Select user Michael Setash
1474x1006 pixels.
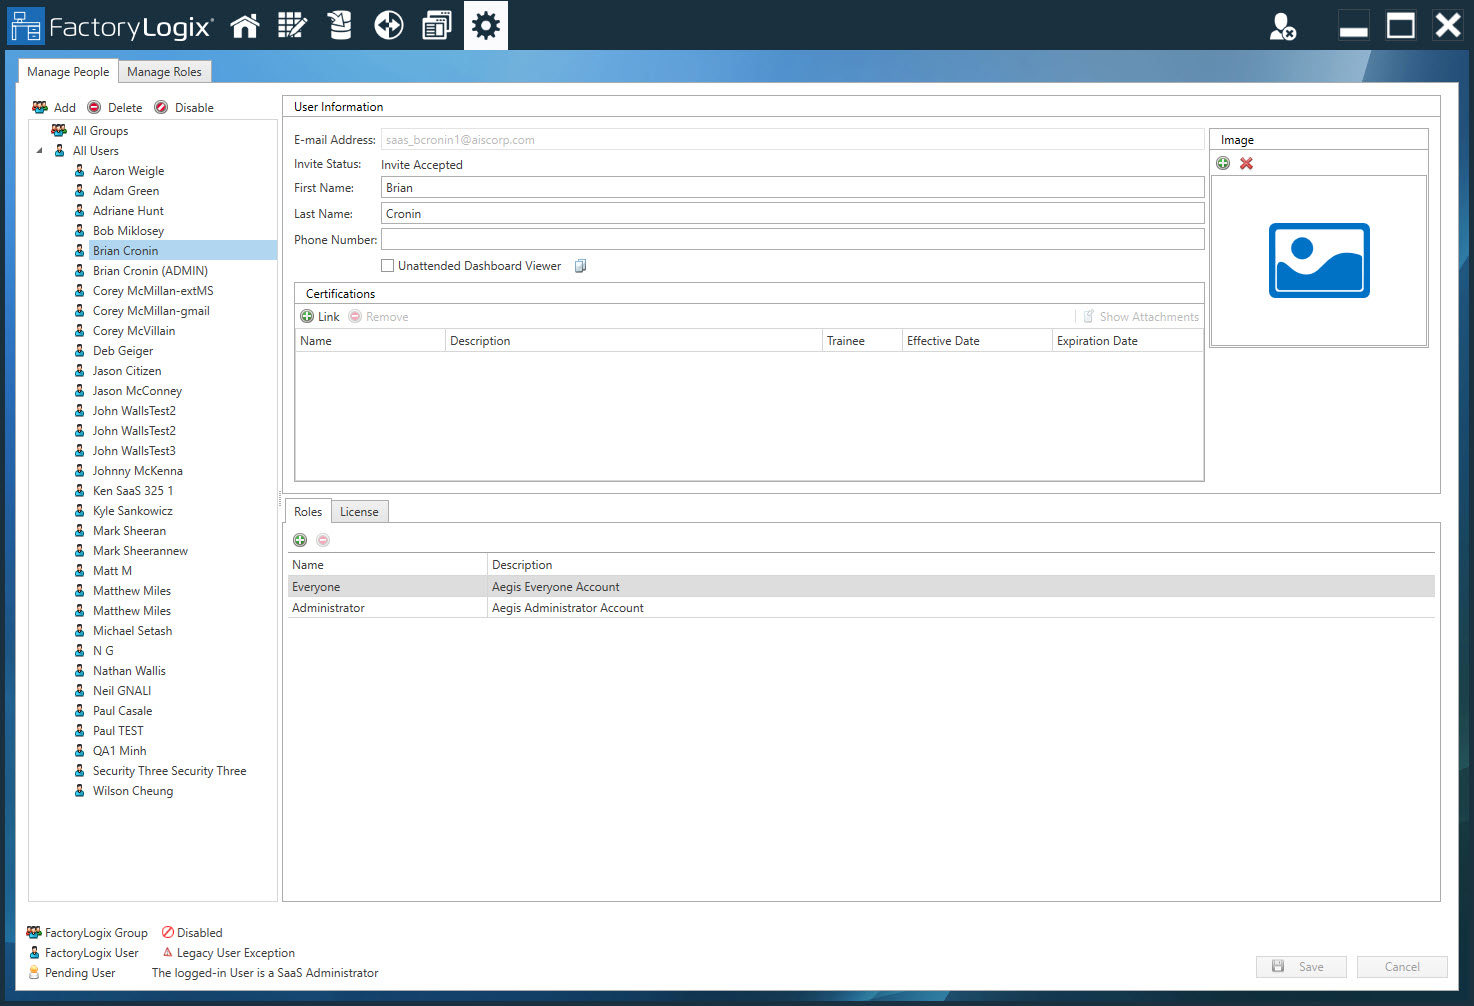click(x=132, y=631)
